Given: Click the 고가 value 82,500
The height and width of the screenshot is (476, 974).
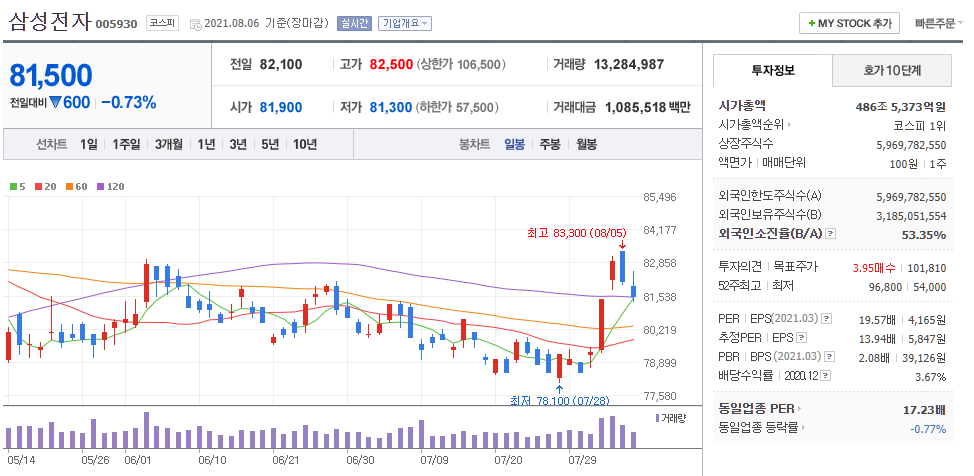Looking at the screenshot, I should point(391,64).
